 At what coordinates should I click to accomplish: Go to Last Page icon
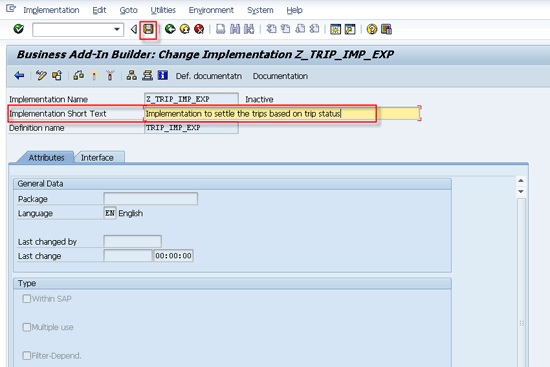coord(314,29)
